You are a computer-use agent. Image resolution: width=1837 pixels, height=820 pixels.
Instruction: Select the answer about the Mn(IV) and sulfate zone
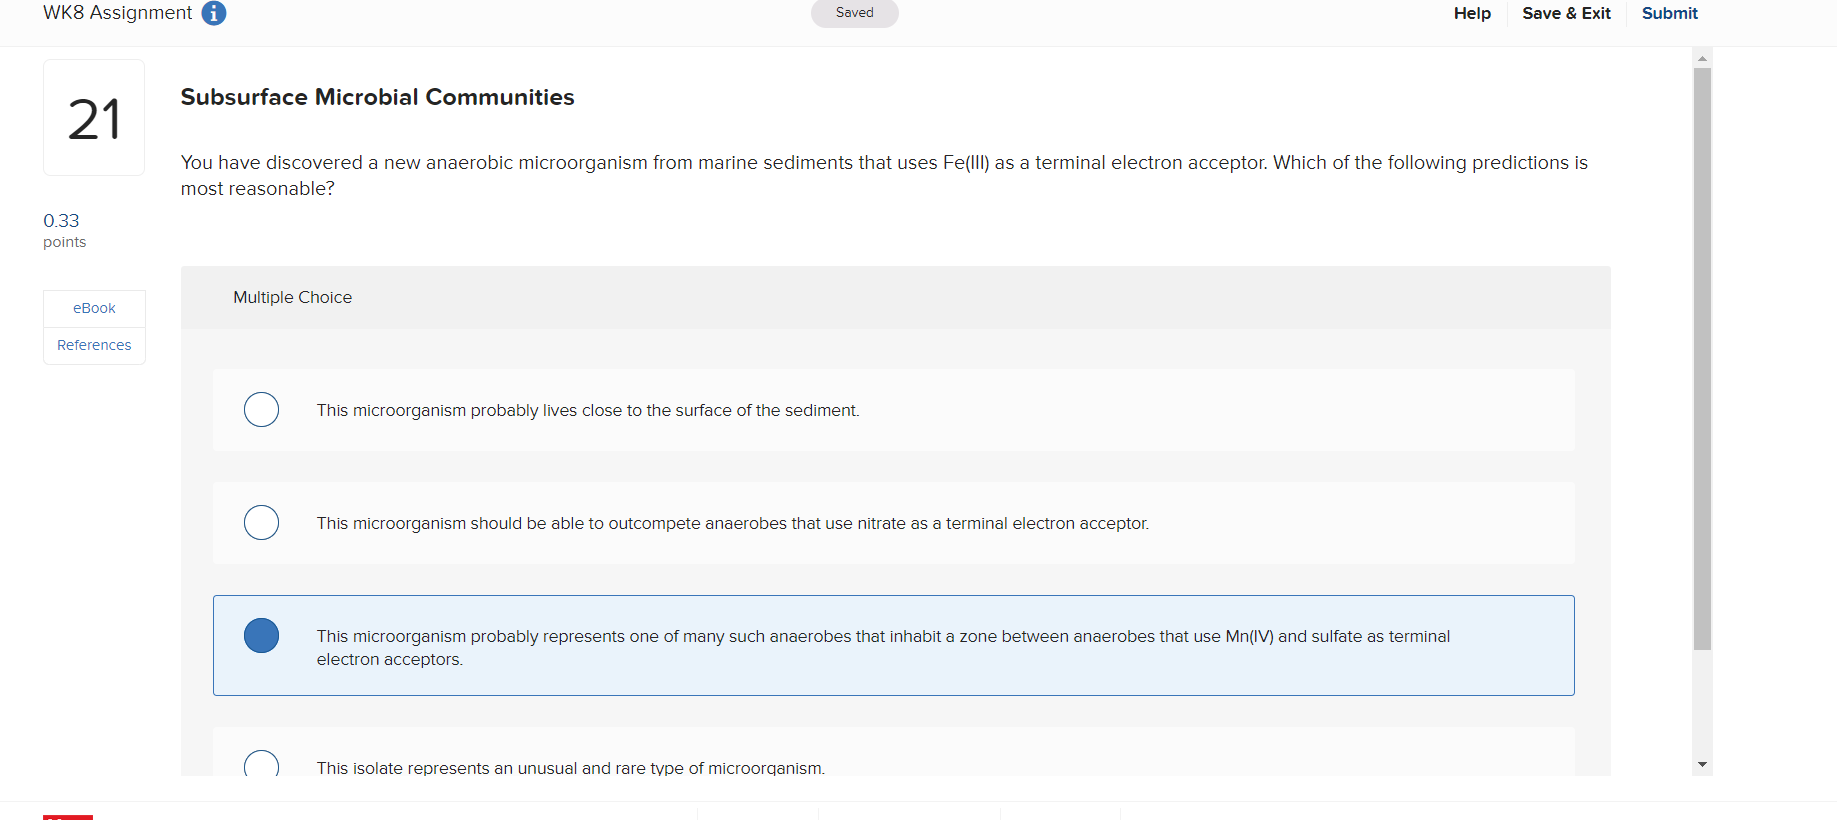(261, 635)
